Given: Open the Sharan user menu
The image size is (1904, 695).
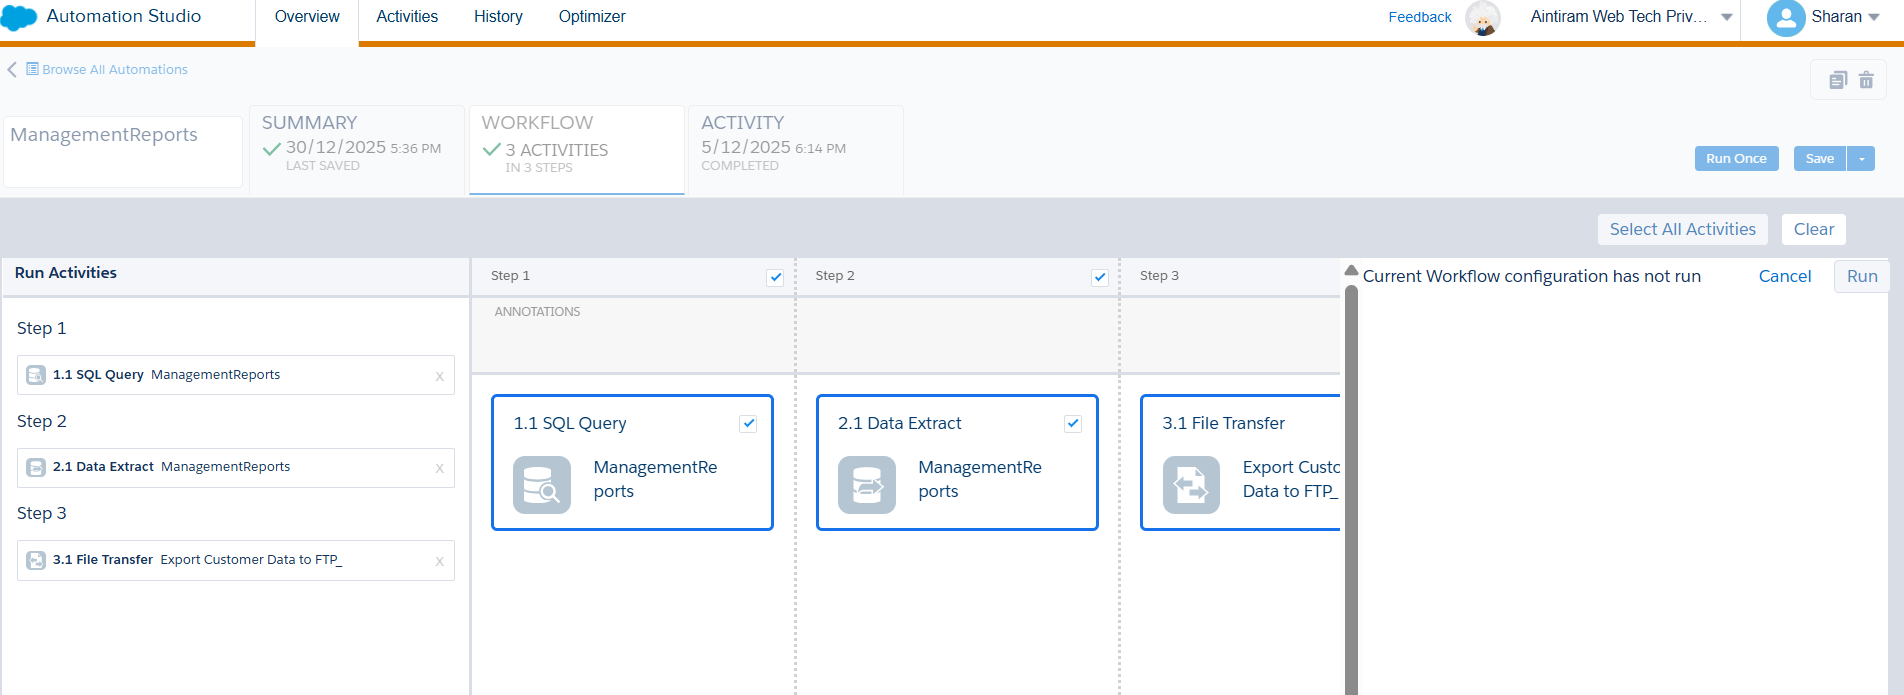Looking at the screenshot, I should tap(1823, 17).
